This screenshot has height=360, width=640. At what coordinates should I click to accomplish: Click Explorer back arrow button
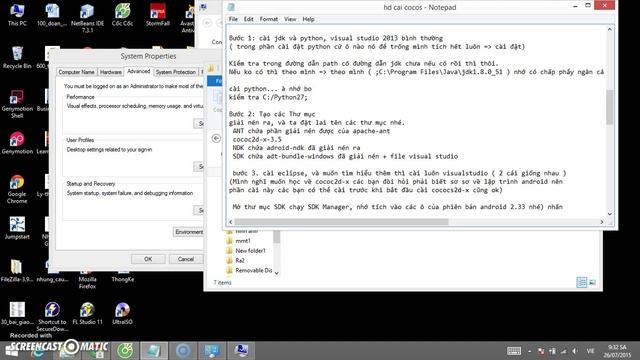[x=216, y=138]
